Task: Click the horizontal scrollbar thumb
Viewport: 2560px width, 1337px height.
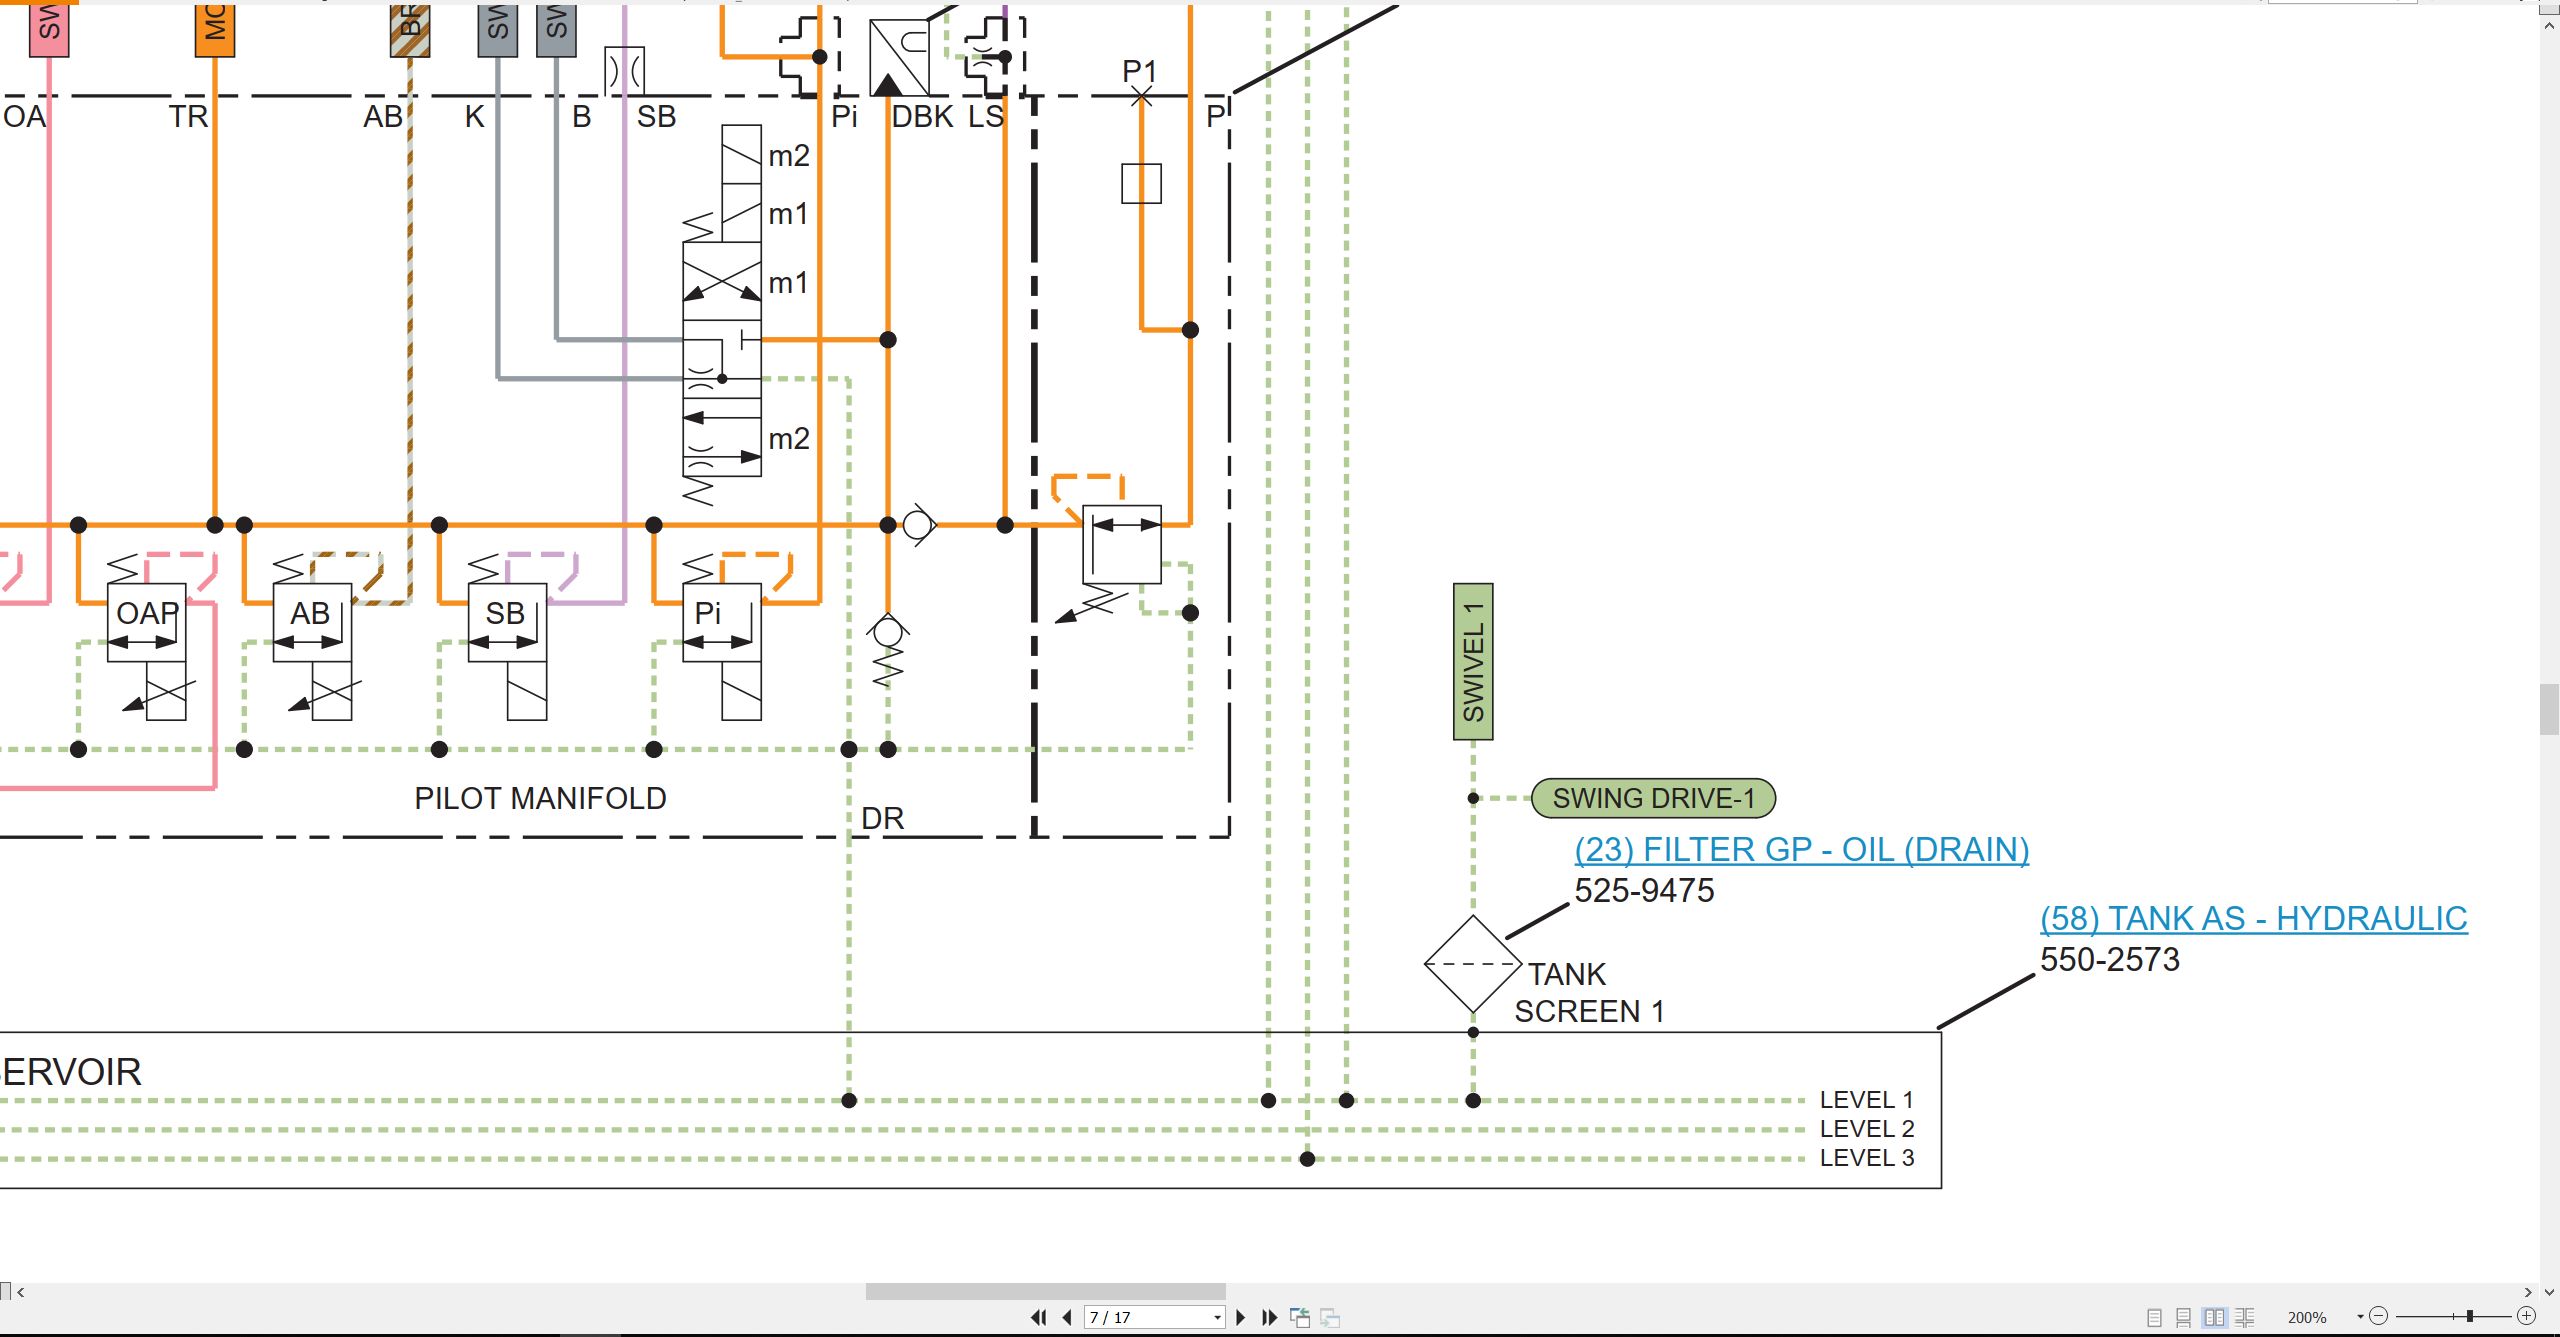Action: (x=1045, y=1291)
